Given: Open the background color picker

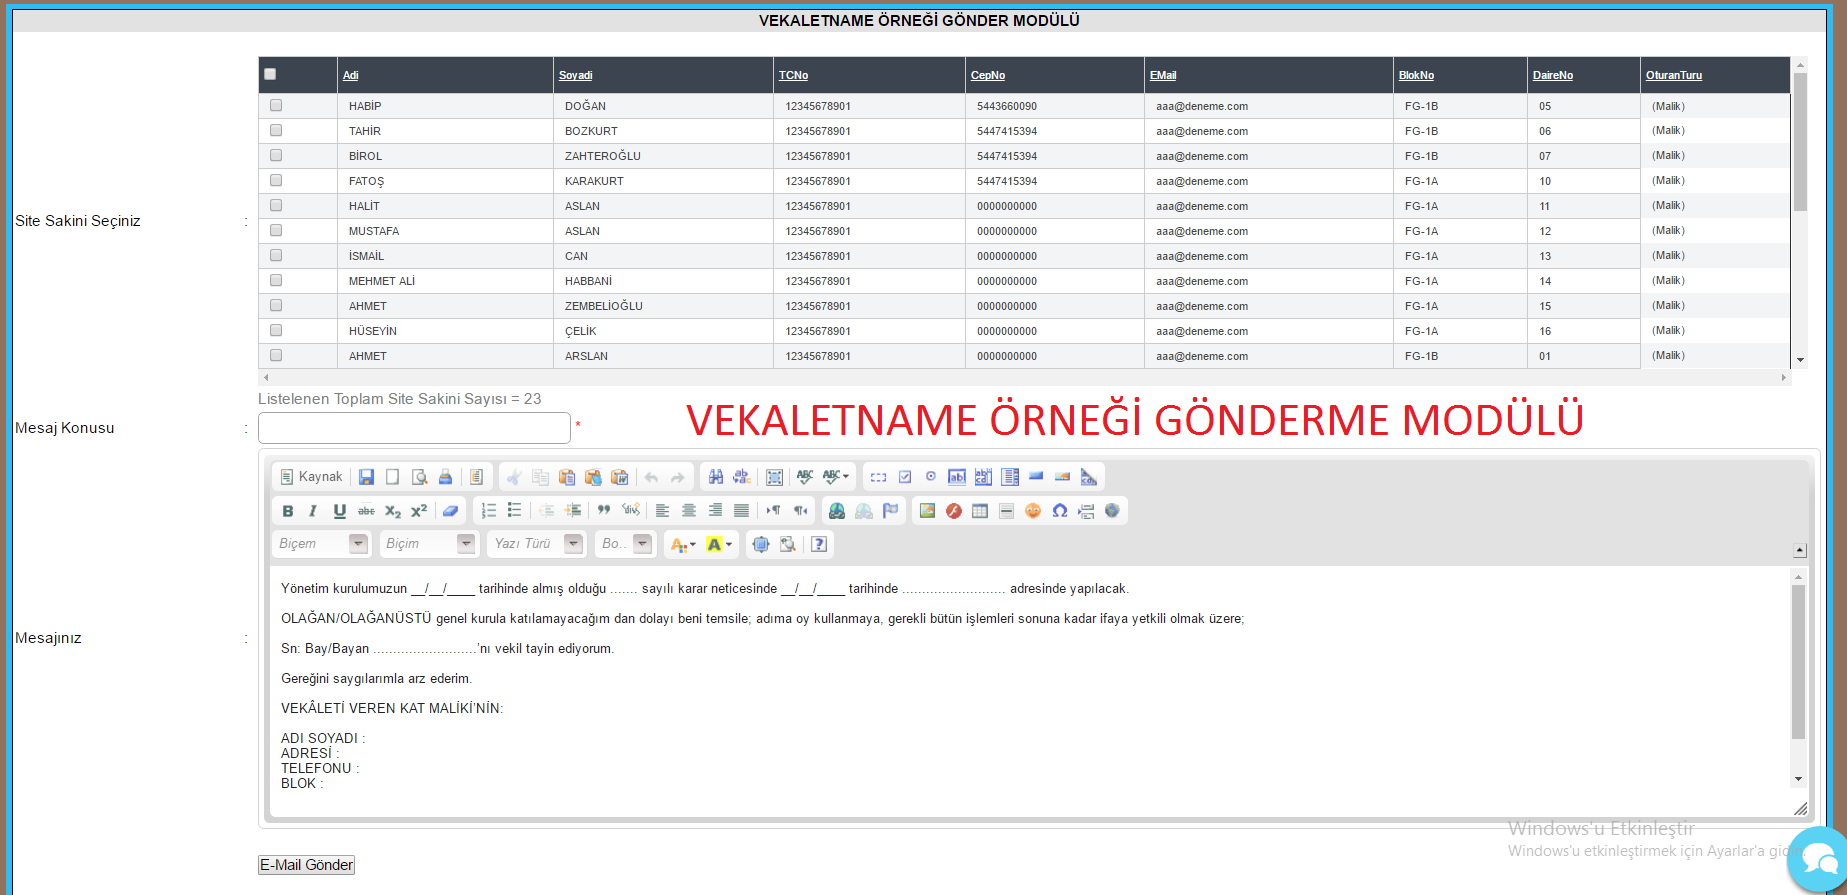Looking at the screenshot, I should [x=719, y=544].
